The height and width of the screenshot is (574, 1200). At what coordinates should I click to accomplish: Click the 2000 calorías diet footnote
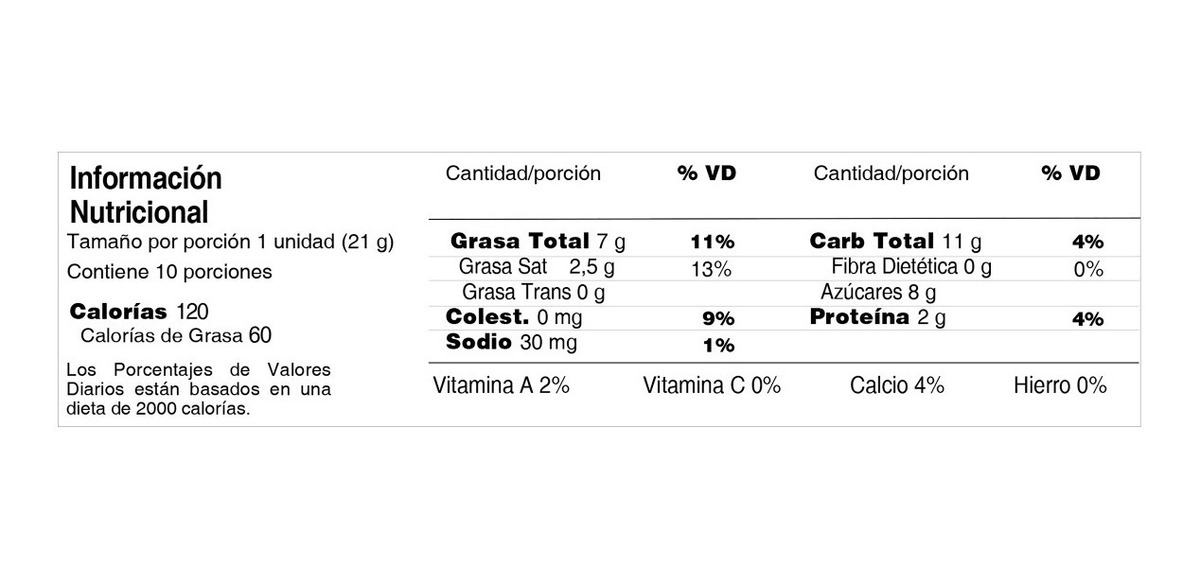click(x=198, y=389)
